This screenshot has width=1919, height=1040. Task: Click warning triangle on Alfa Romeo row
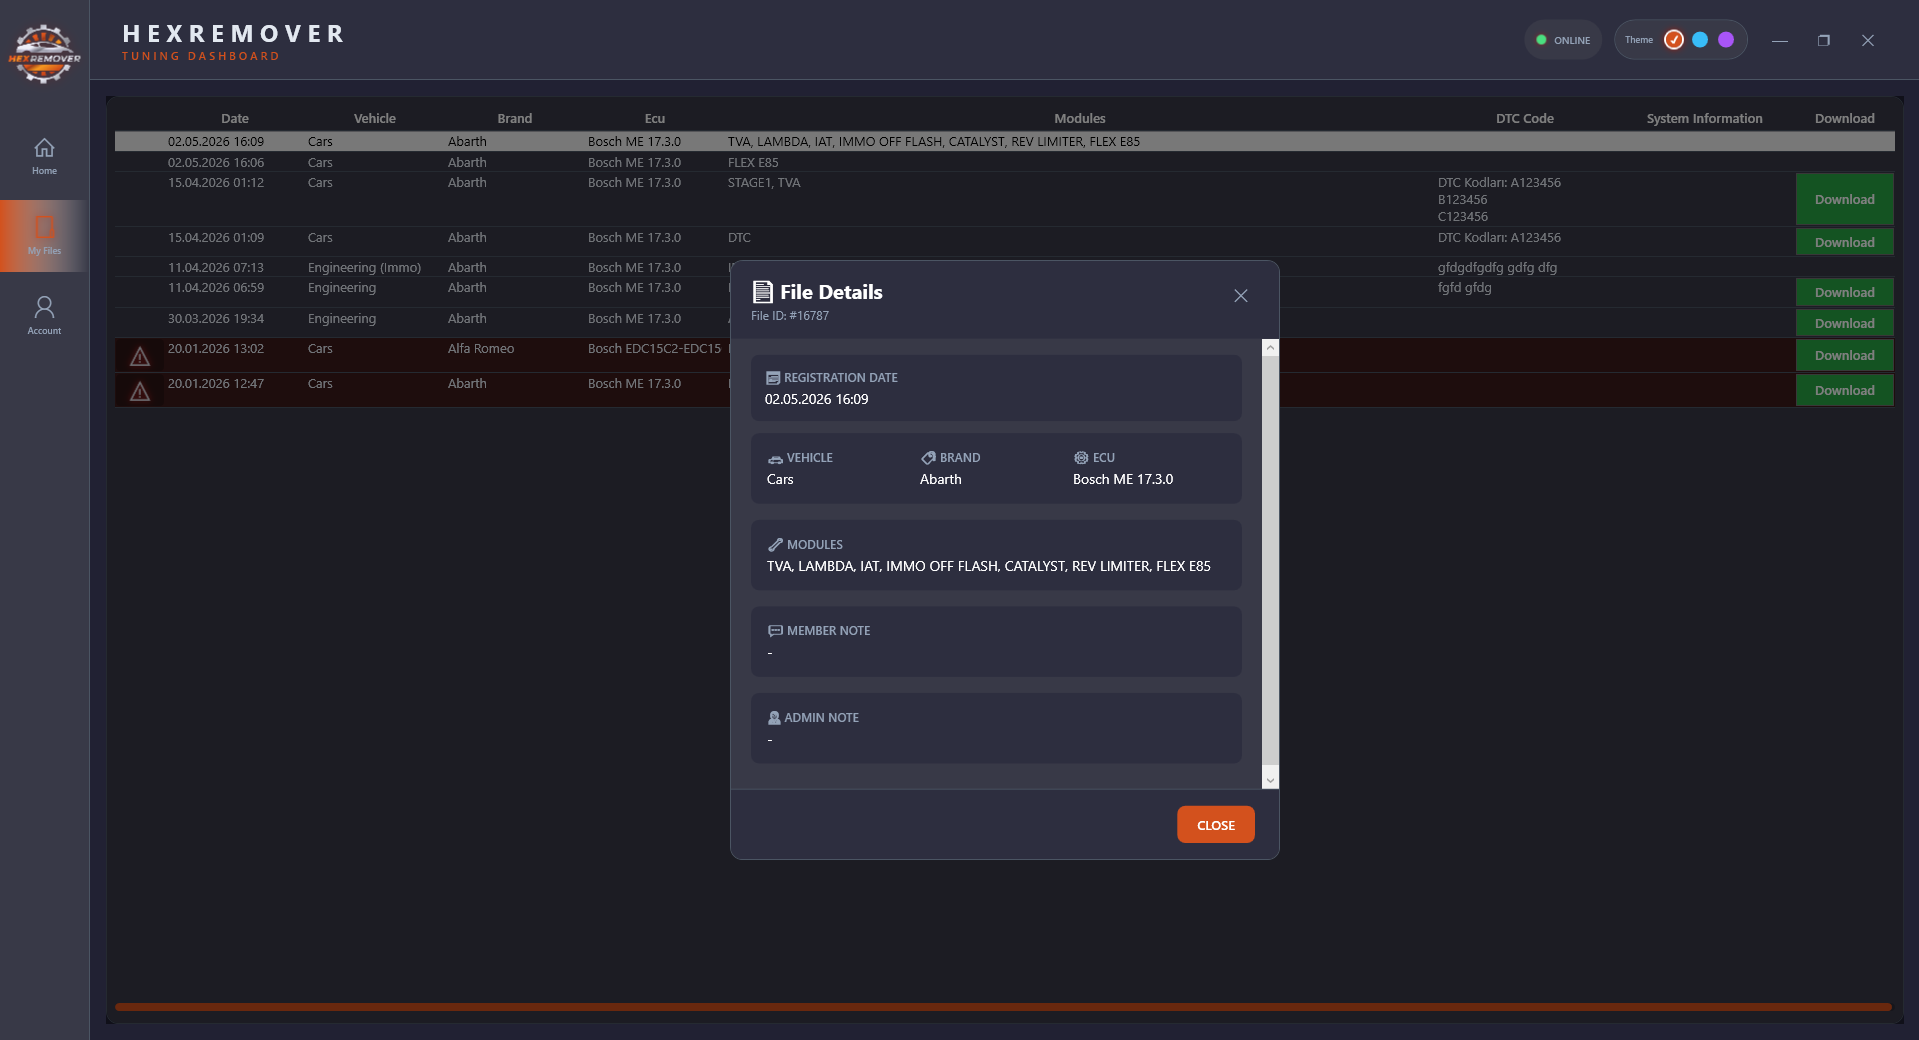pyautogui.click(x=140, y=356)
